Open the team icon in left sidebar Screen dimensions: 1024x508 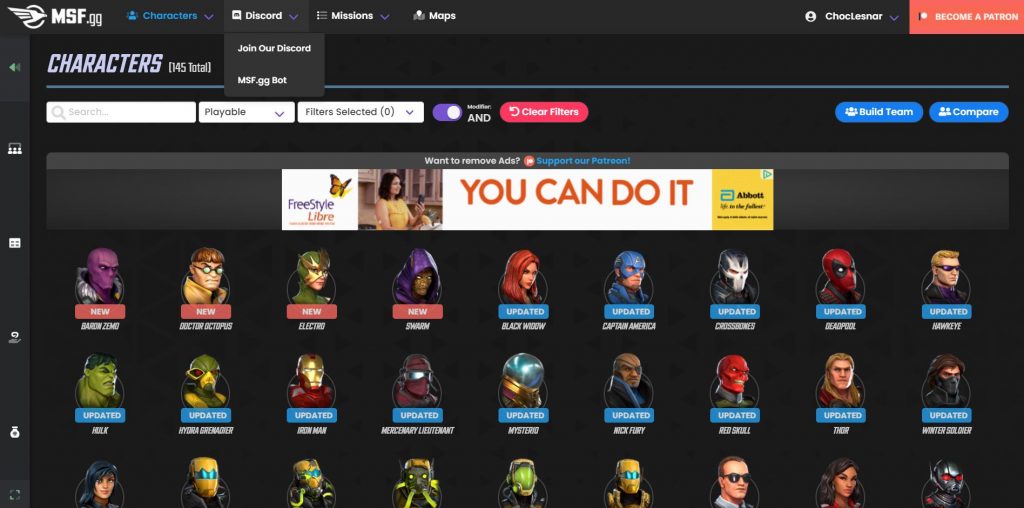(x=14, y=149)
